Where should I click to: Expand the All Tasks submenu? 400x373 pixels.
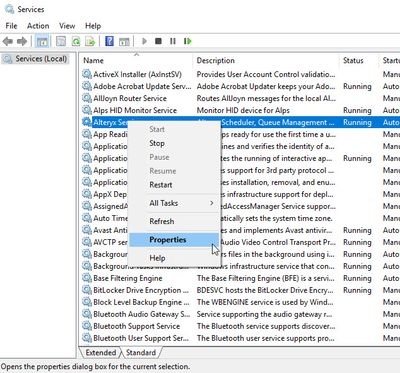pyautogui.click(x=174, y=203)
